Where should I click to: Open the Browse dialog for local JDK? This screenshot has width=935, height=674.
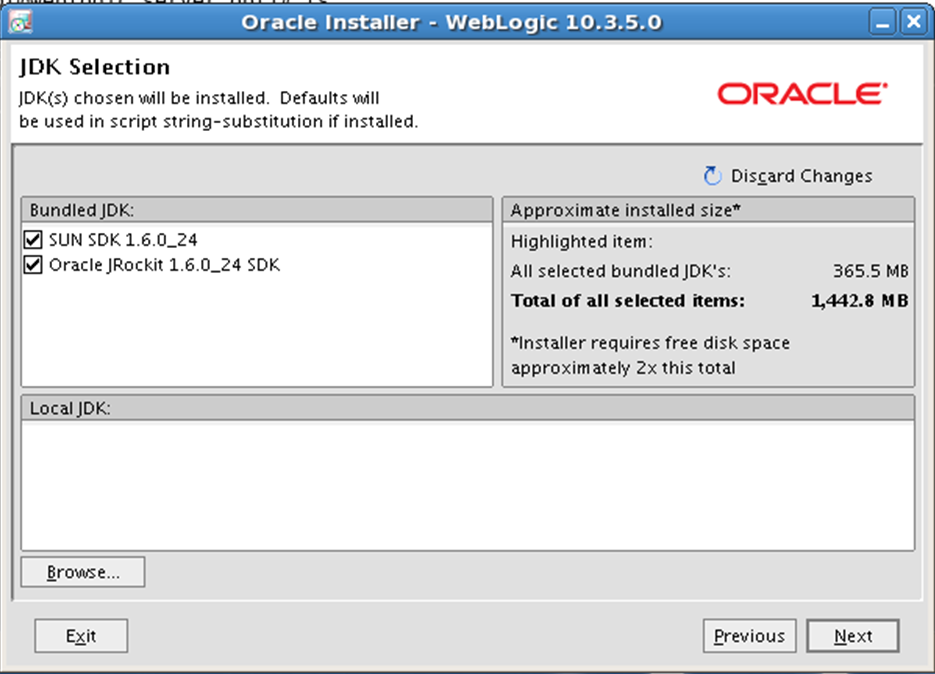(x=83, y=572)
